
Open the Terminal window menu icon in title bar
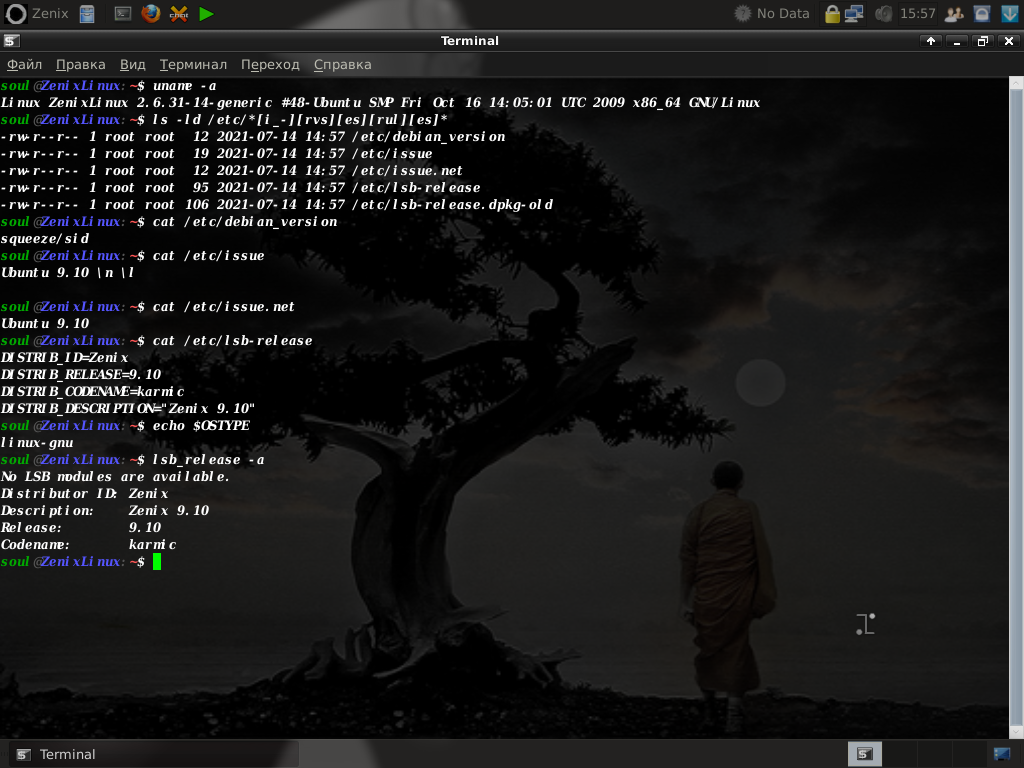[x=11, y=41]
